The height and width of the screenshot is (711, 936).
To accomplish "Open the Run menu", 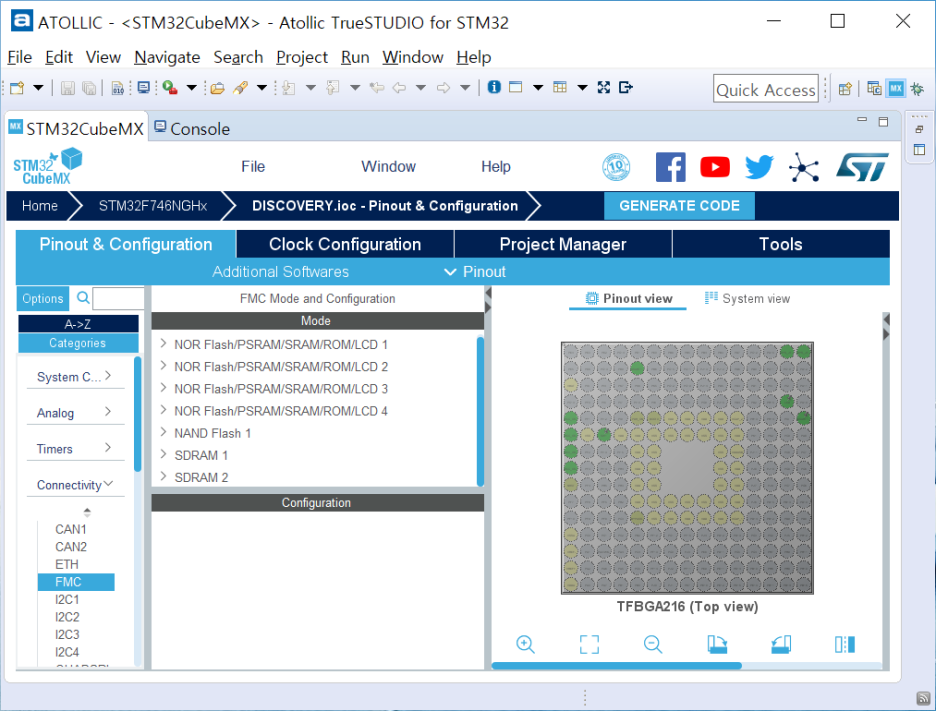I will [355, 57].
